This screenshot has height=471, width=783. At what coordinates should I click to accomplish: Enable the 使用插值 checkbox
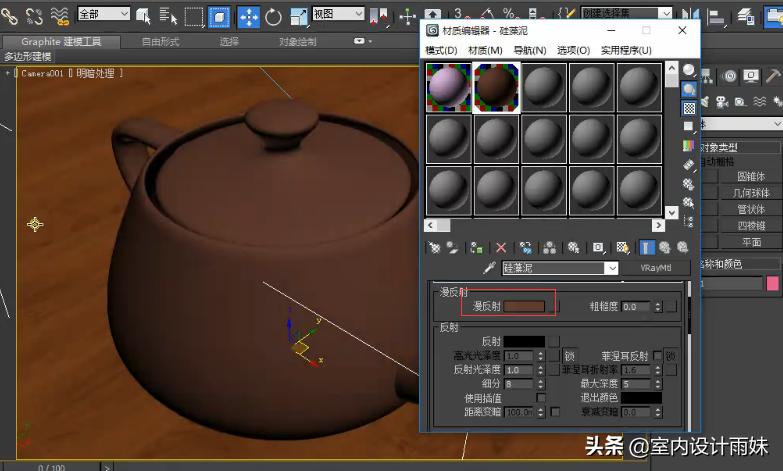541,397
